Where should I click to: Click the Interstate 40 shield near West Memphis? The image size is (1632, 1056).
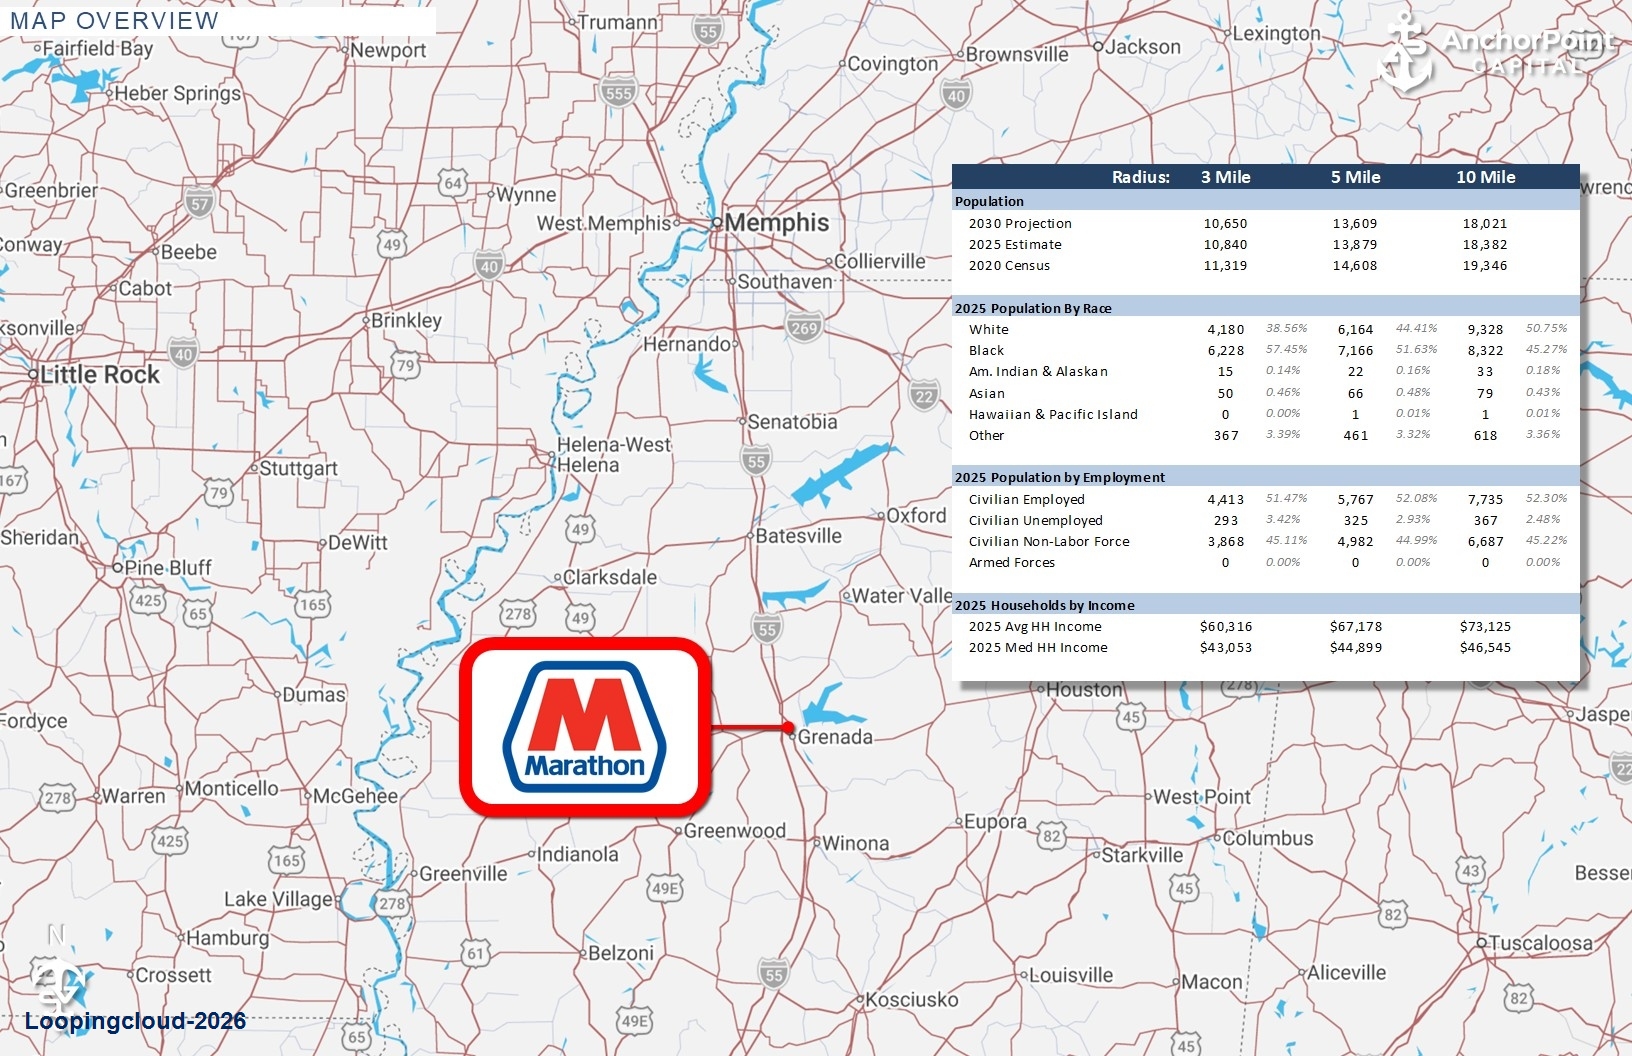click(x=488, y=266)
